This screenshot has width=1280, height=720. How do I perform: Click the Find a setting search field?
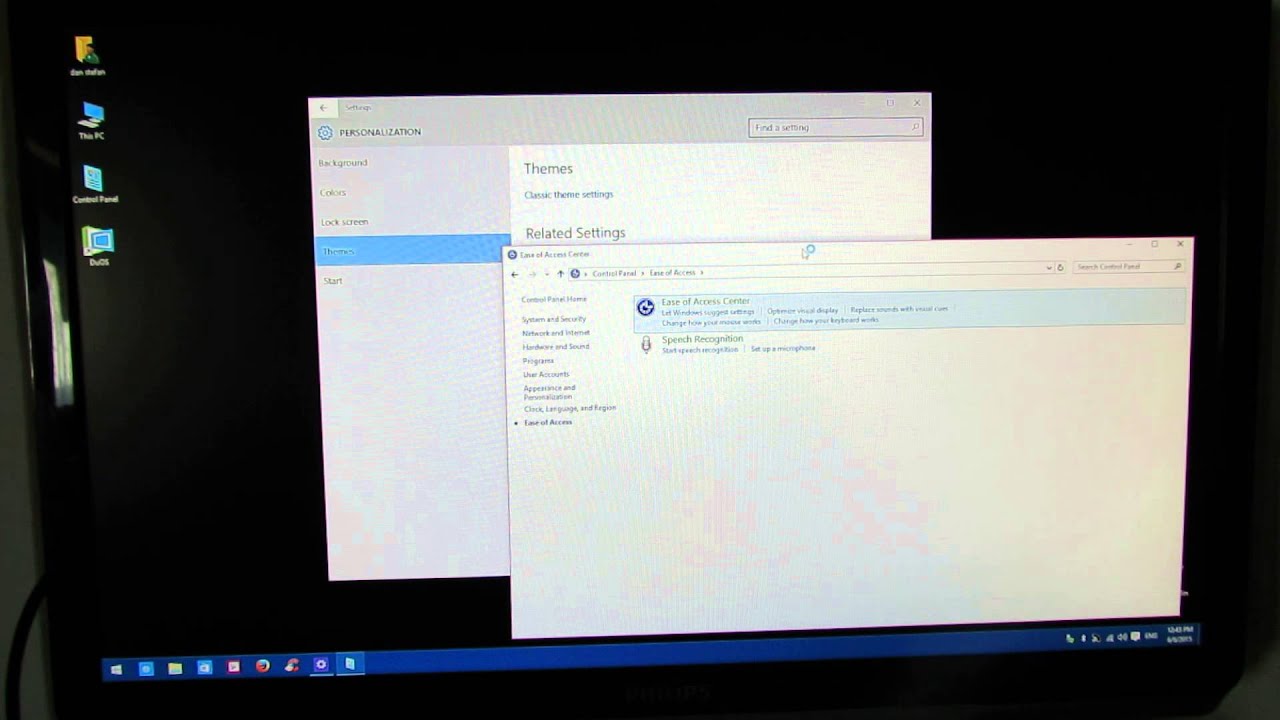click(834, 128)
